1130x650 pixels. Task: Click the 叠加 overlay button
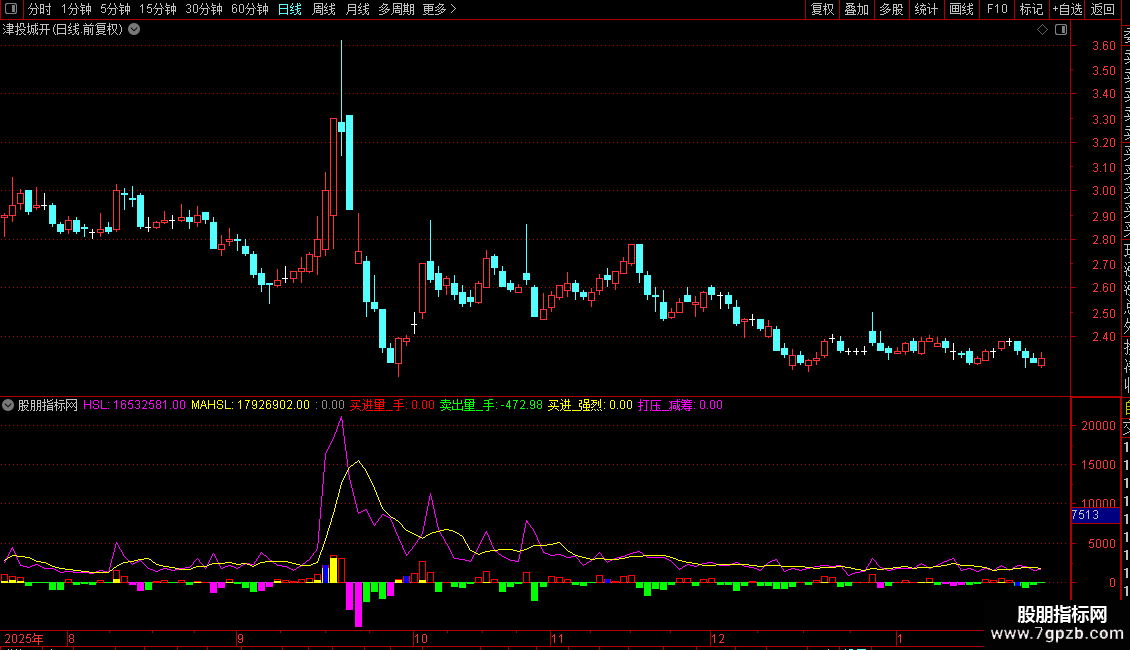pyautogui.click(x=856, y=9)
